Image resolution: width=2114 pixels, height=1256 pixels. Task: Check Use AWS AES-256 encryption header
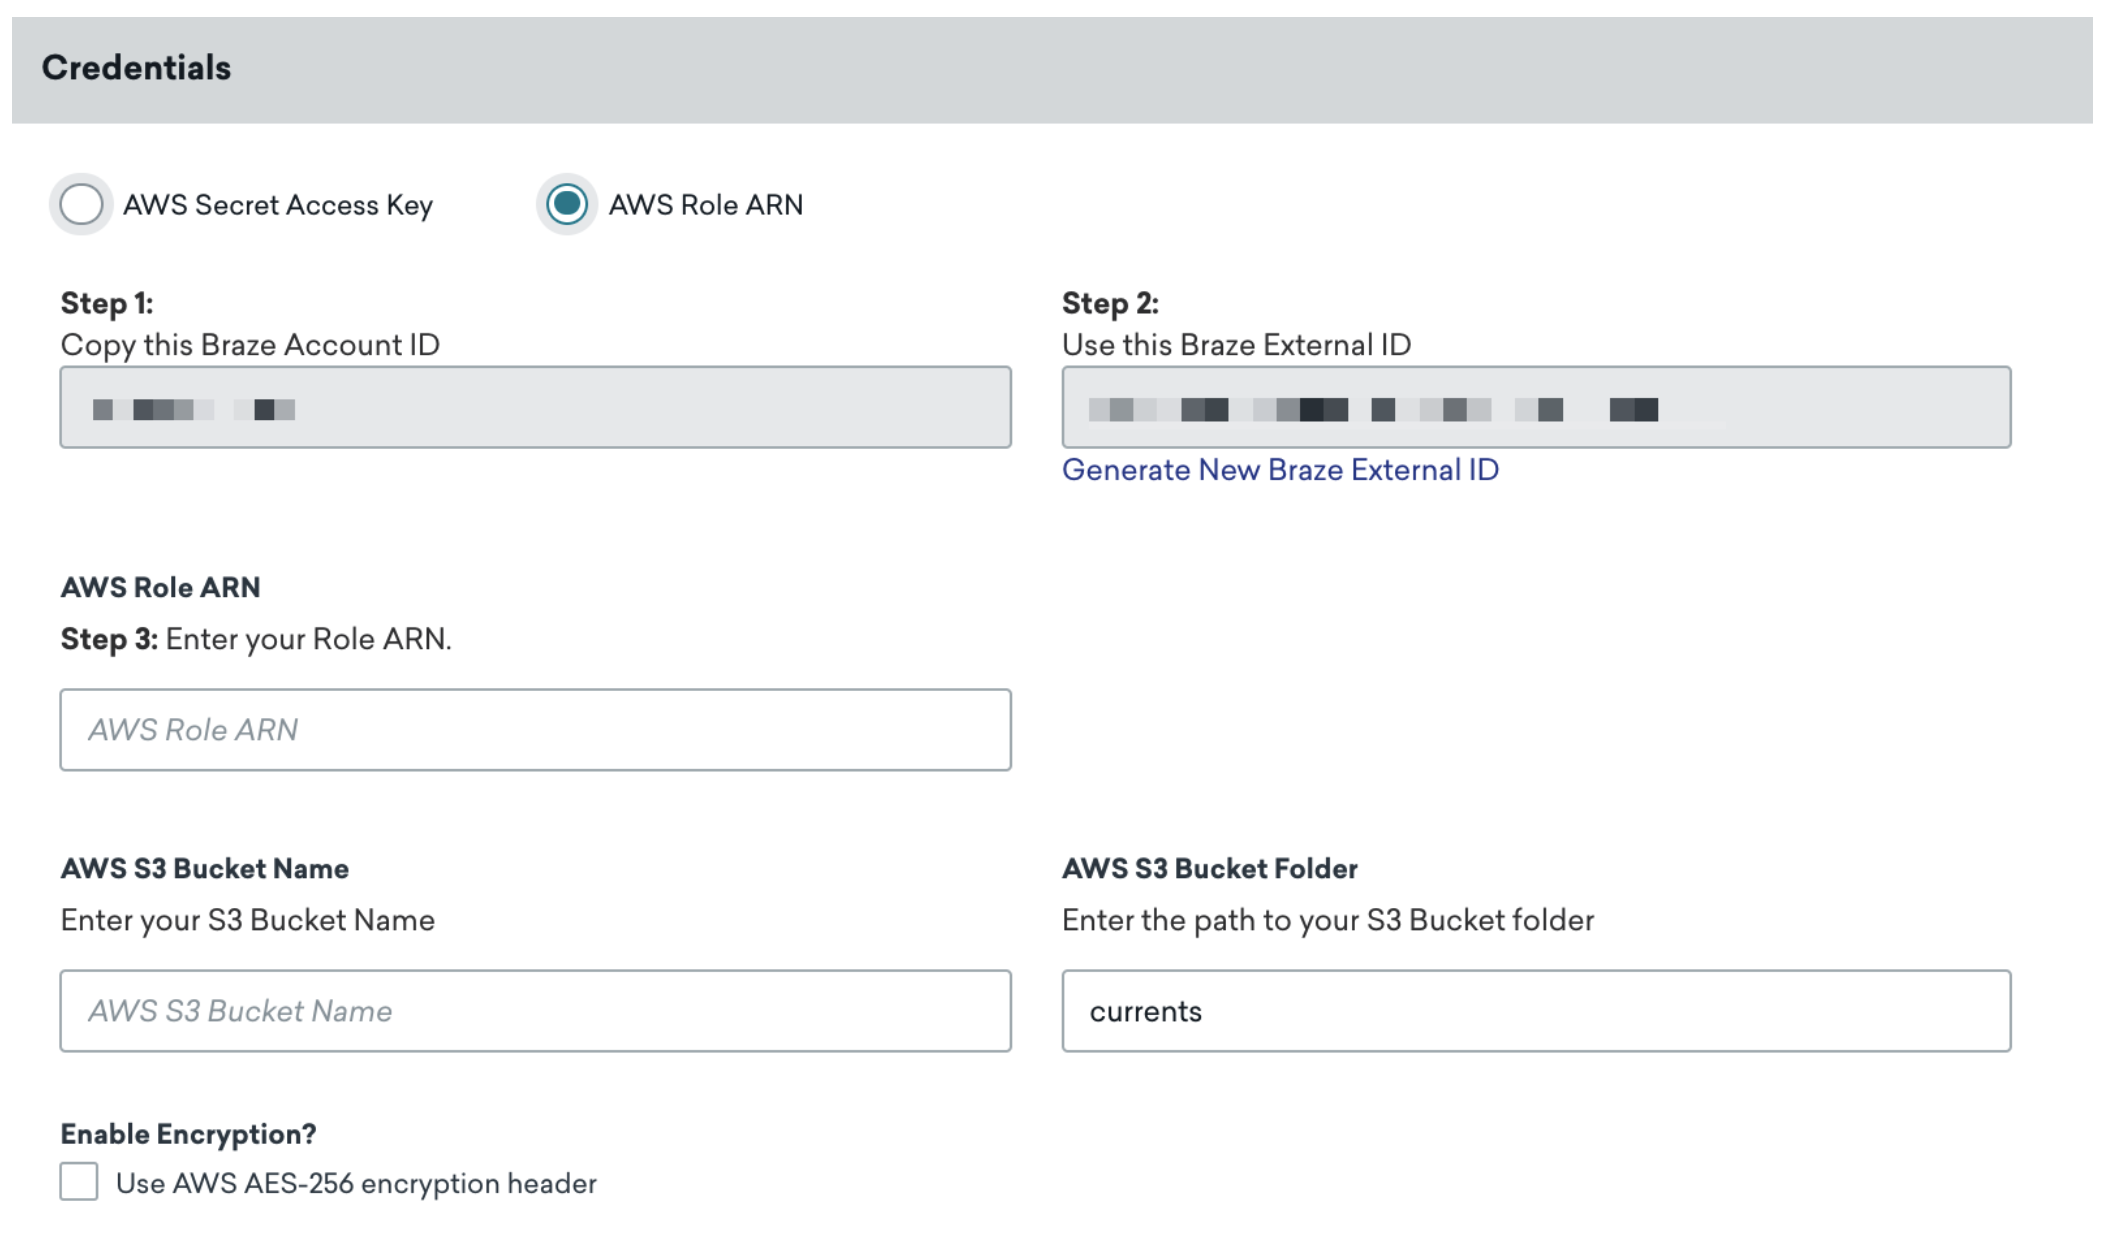coord(79,1181)
